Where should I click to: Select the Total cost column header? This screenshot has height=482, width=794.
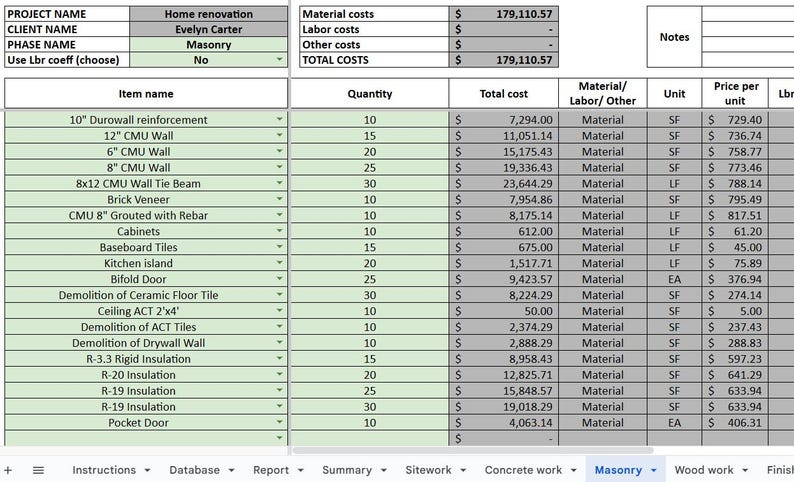click(x=504, y=94)
